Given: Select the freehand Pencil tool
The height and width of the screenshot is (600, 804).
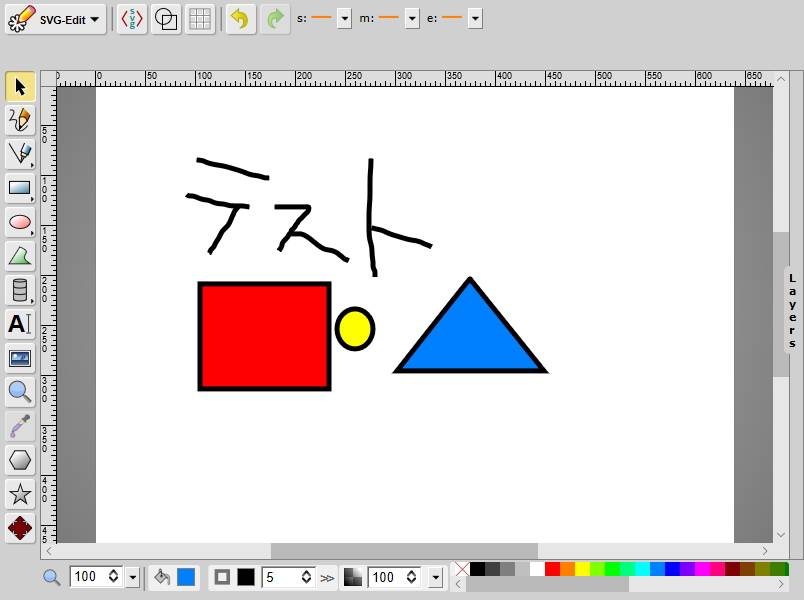Looking at the screenshot, I should tap(20, 121).
